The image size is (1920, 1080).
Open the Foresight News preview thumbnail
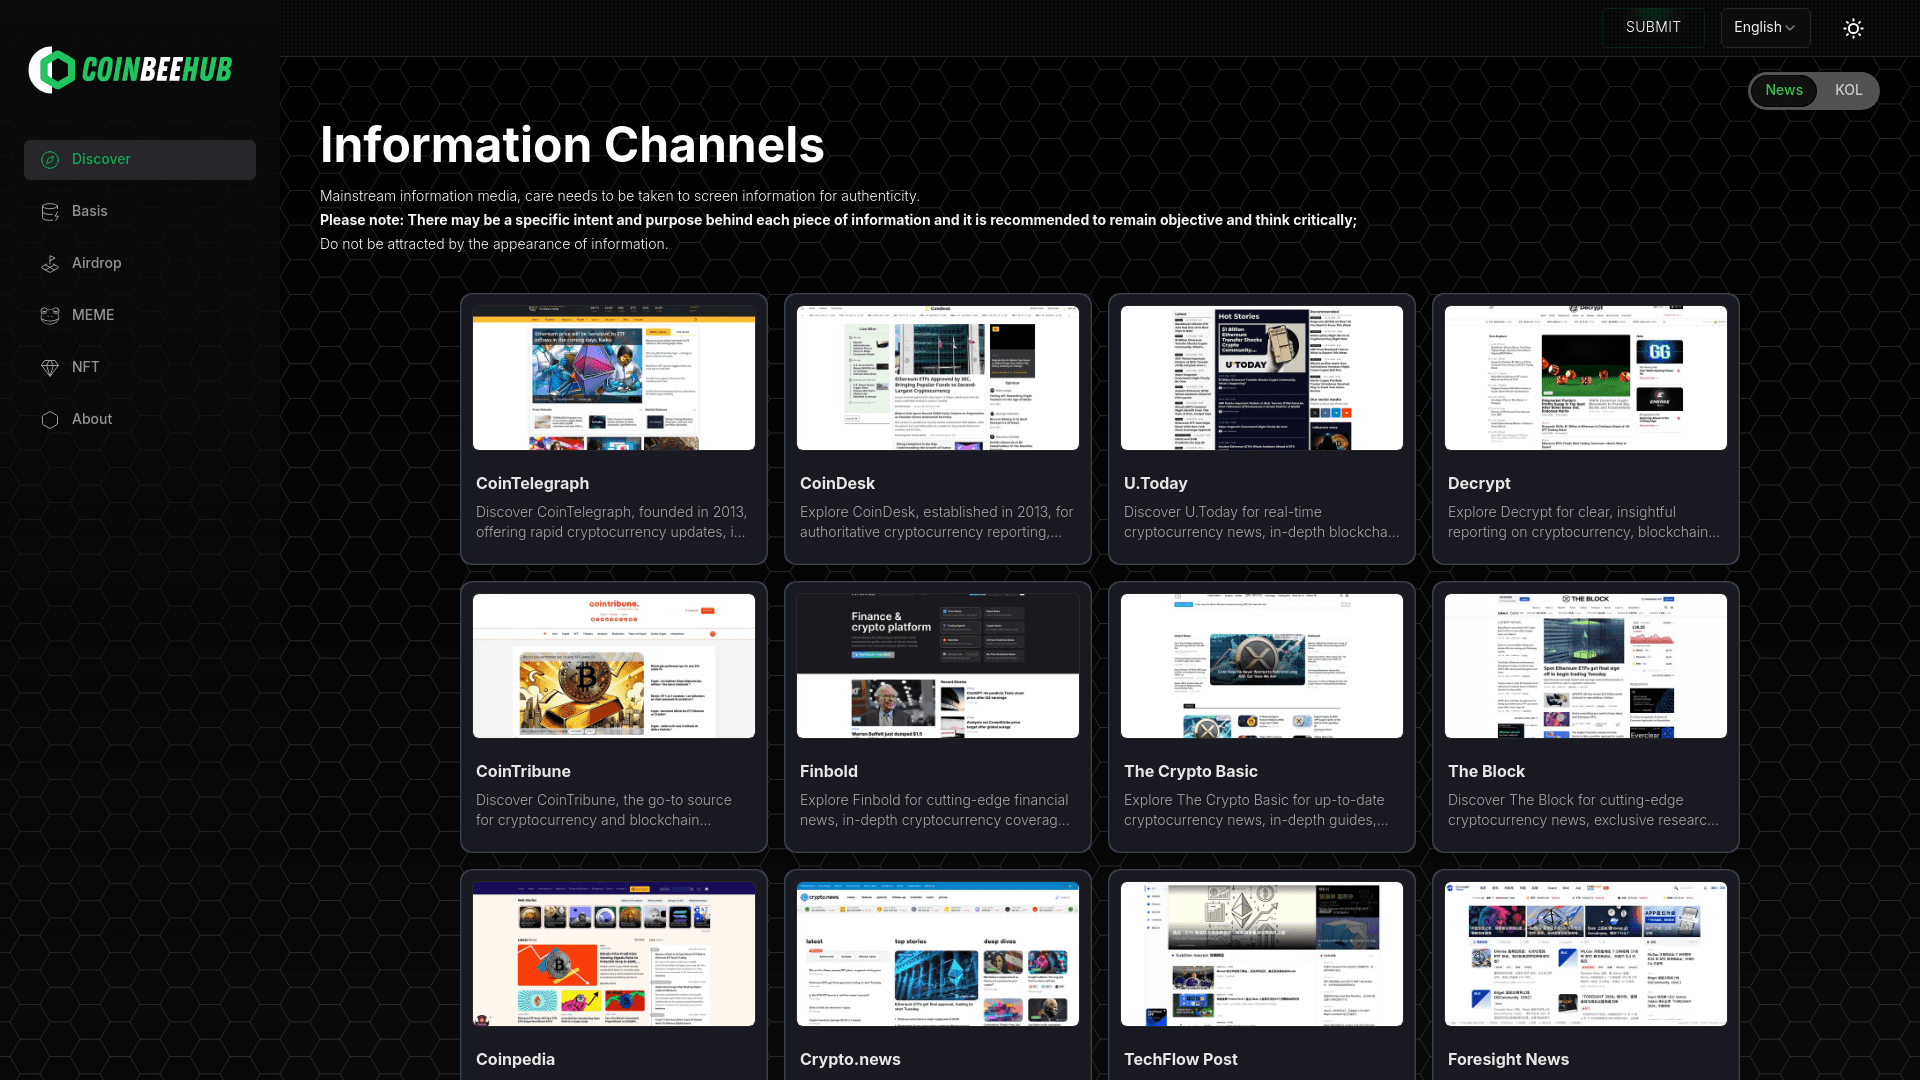1586,954
